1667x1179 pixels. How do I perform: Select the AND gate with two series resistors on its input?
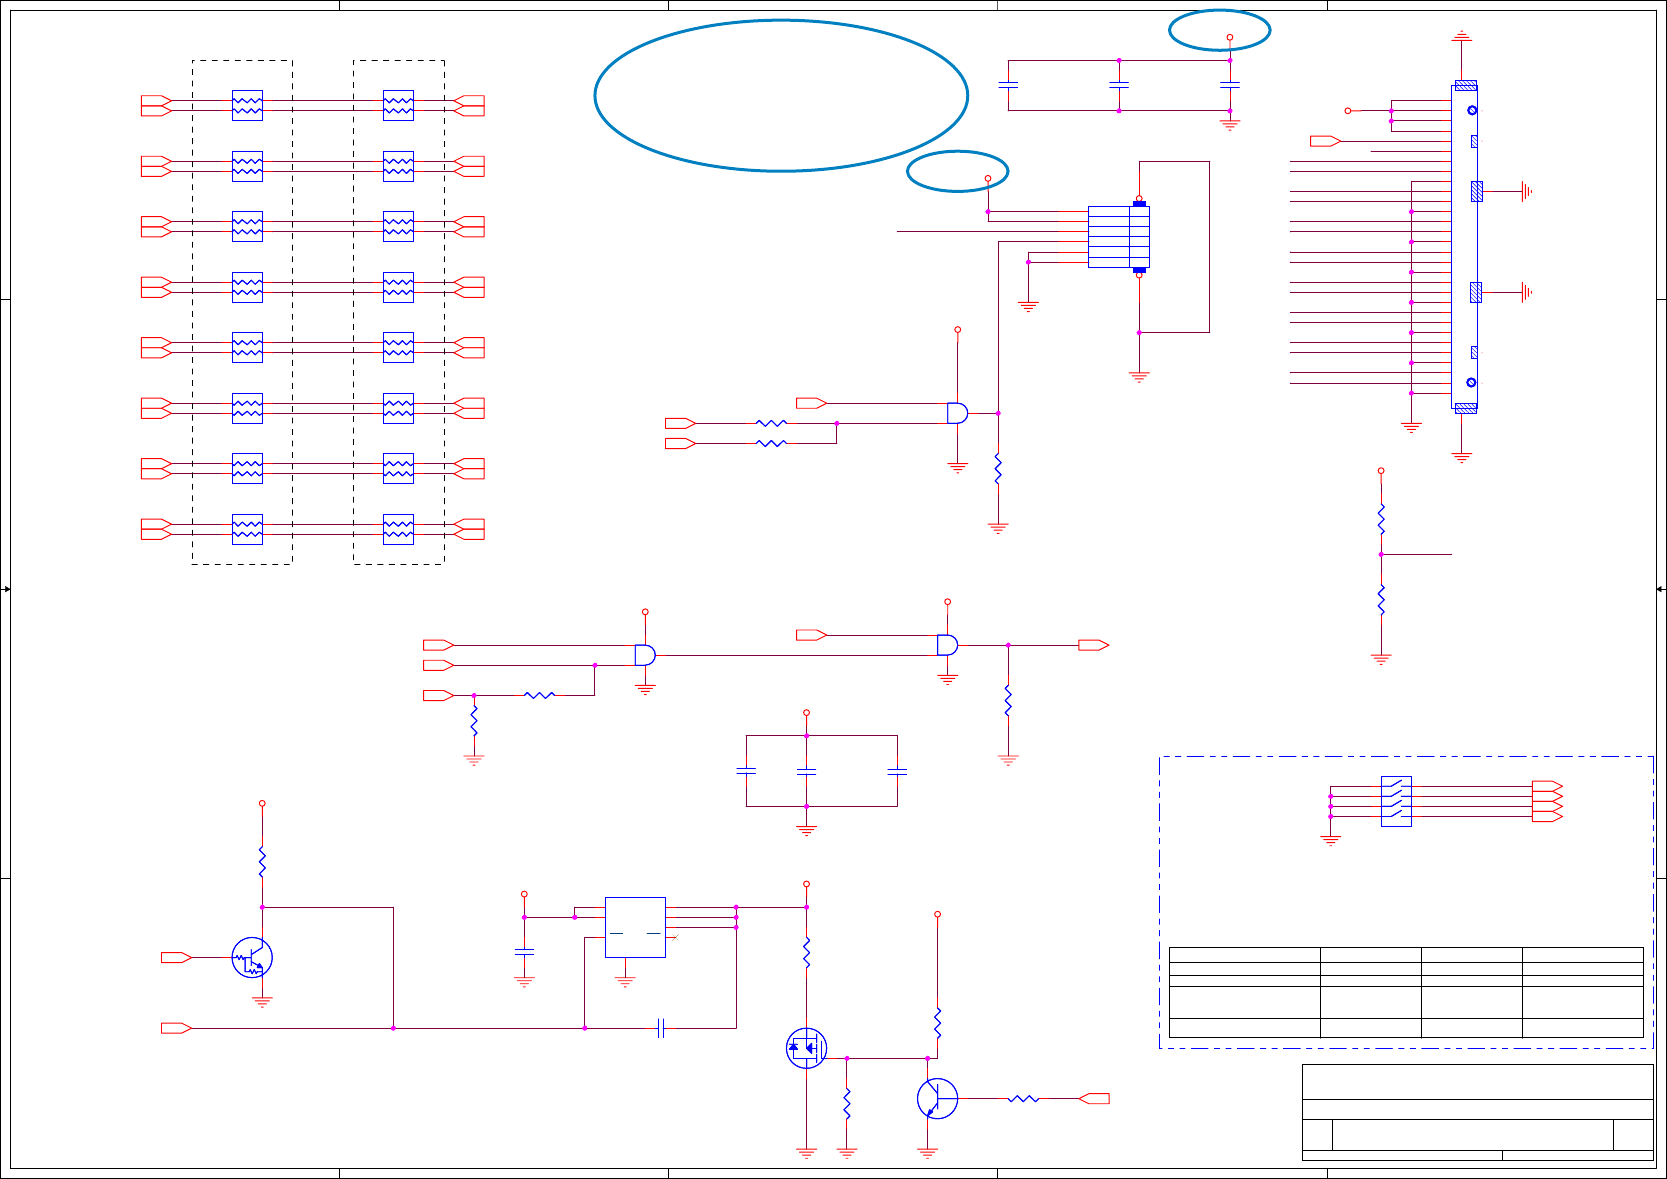coord(957,413)
